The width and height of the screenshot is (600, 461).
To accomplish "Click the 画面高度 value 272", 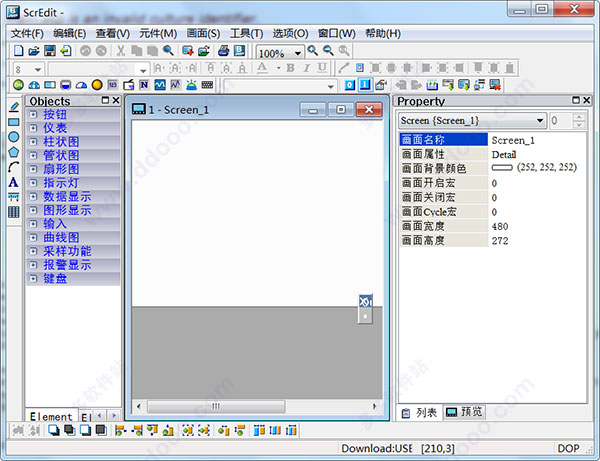I will click(x=500, y=241).
